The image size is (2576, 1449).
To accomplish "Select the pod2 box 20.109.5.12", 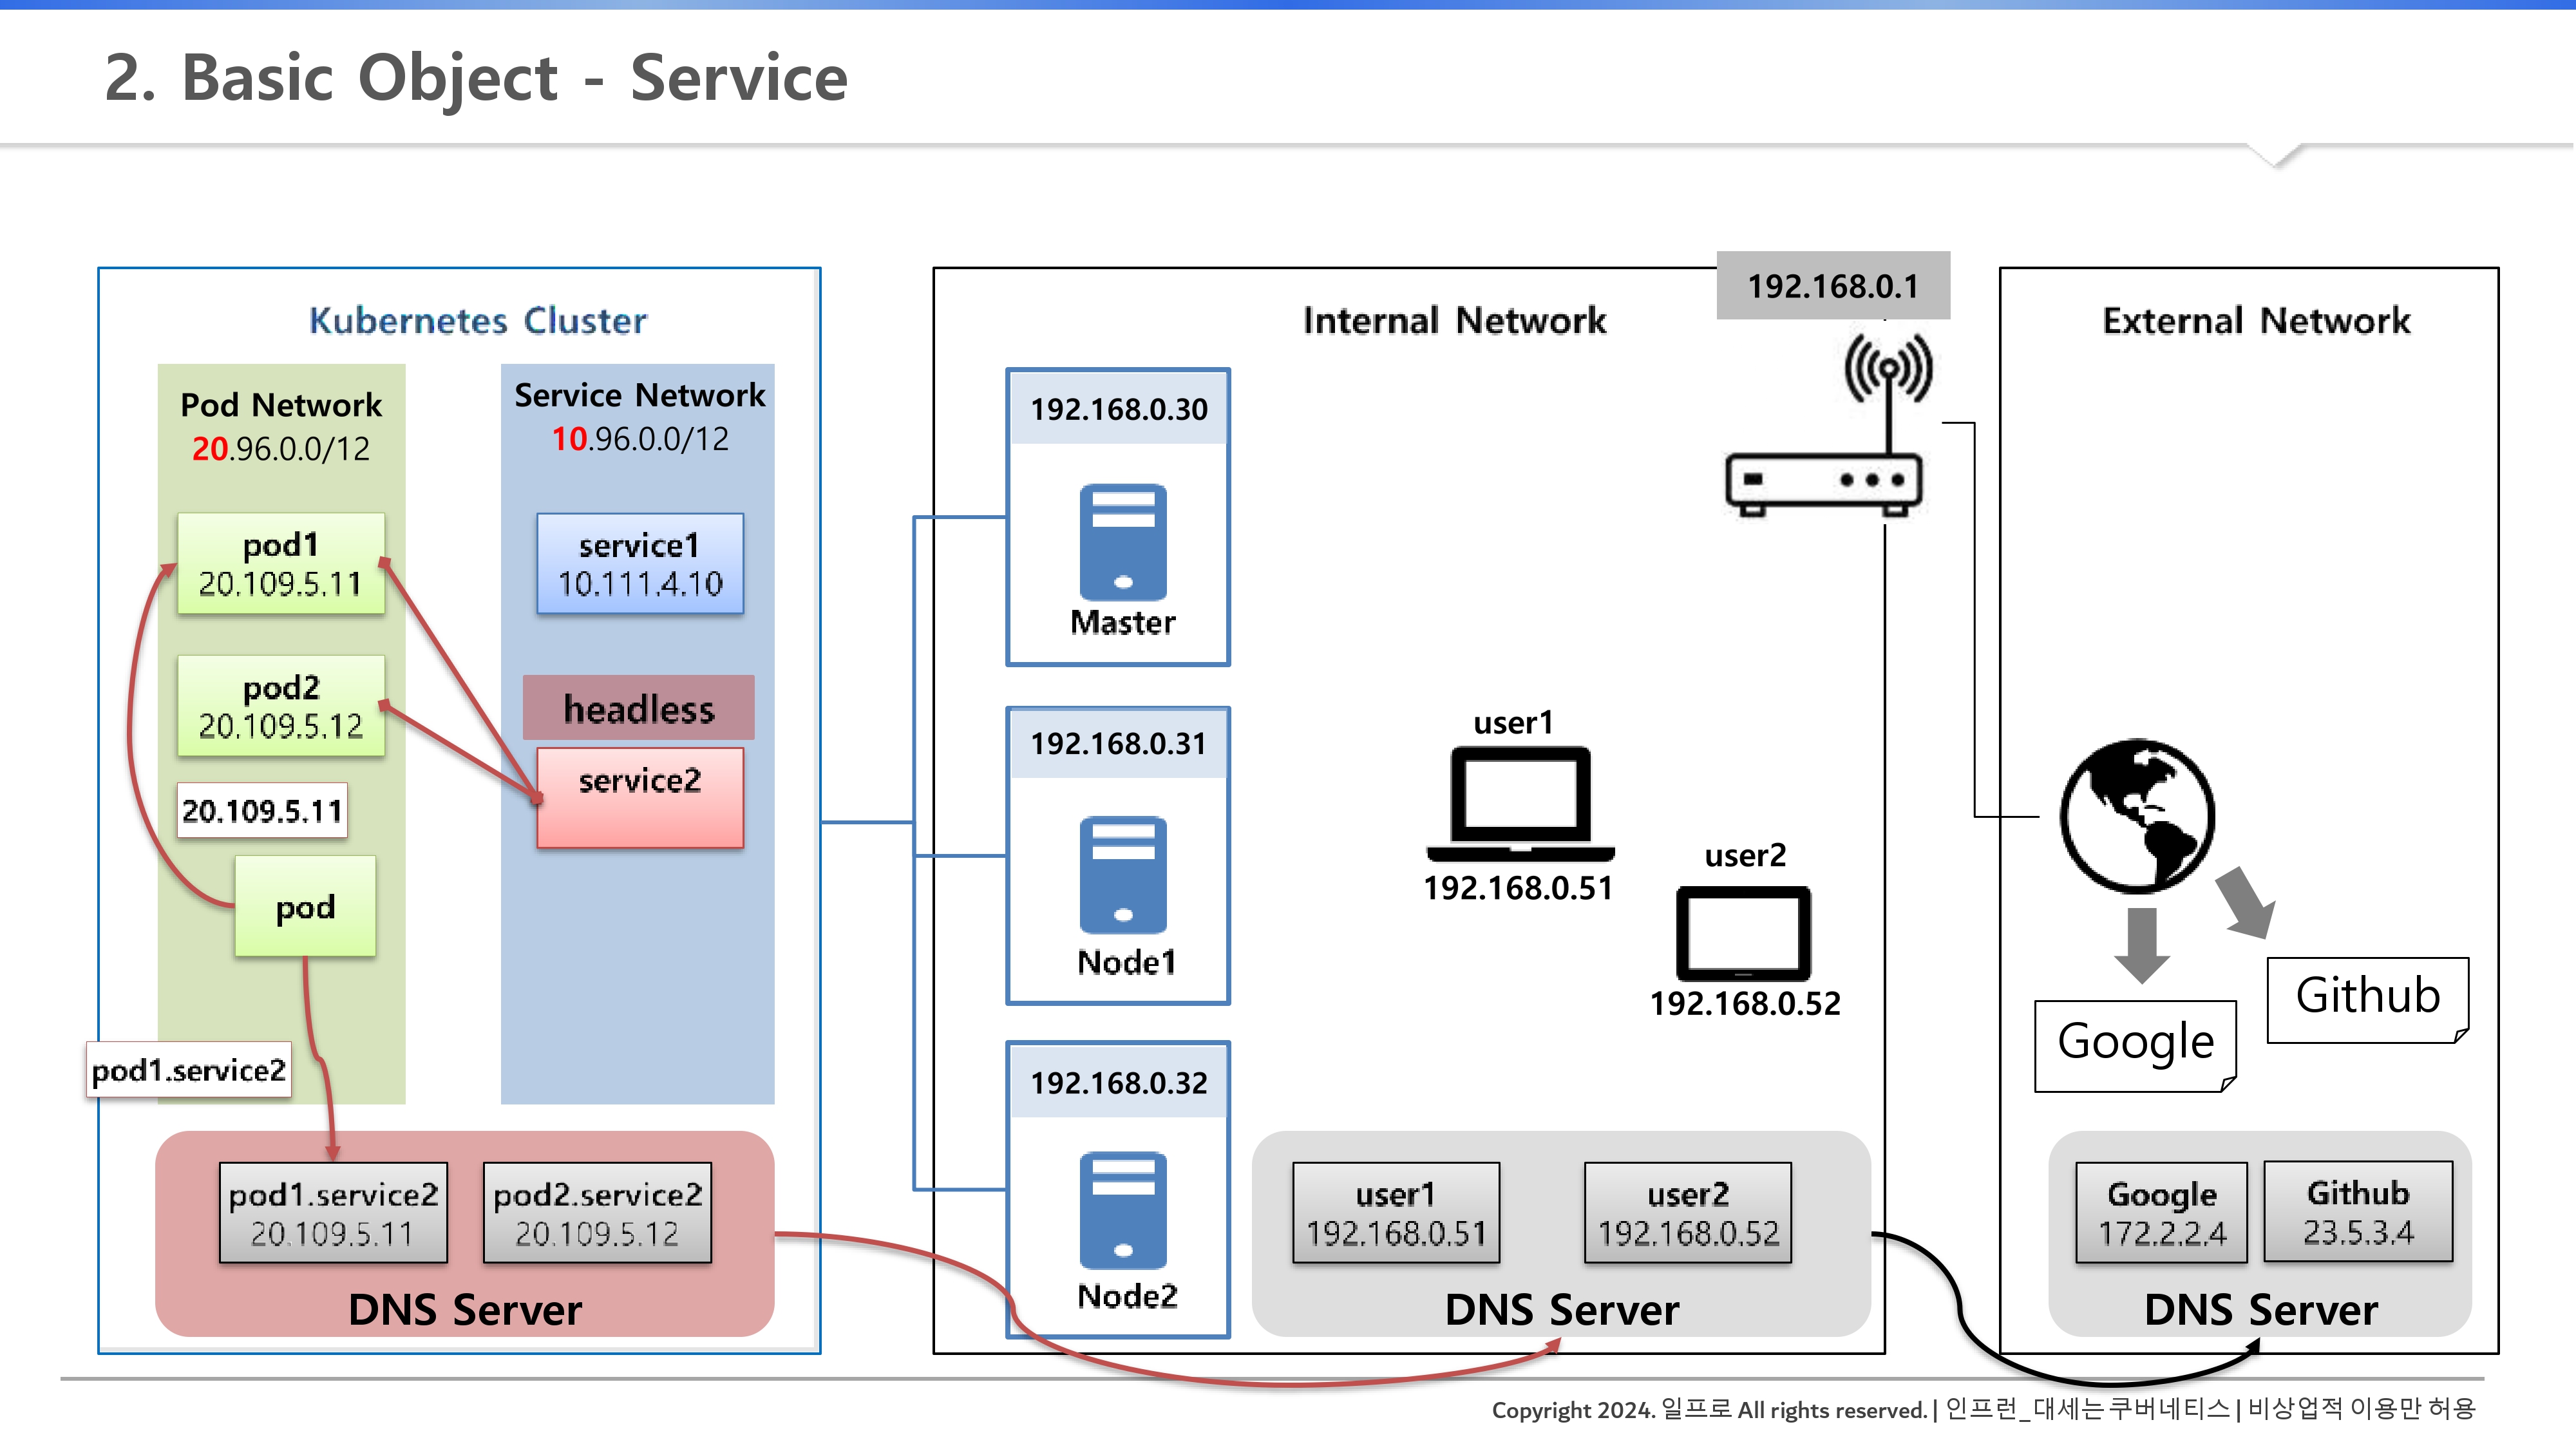I will (x=281, y=706).
